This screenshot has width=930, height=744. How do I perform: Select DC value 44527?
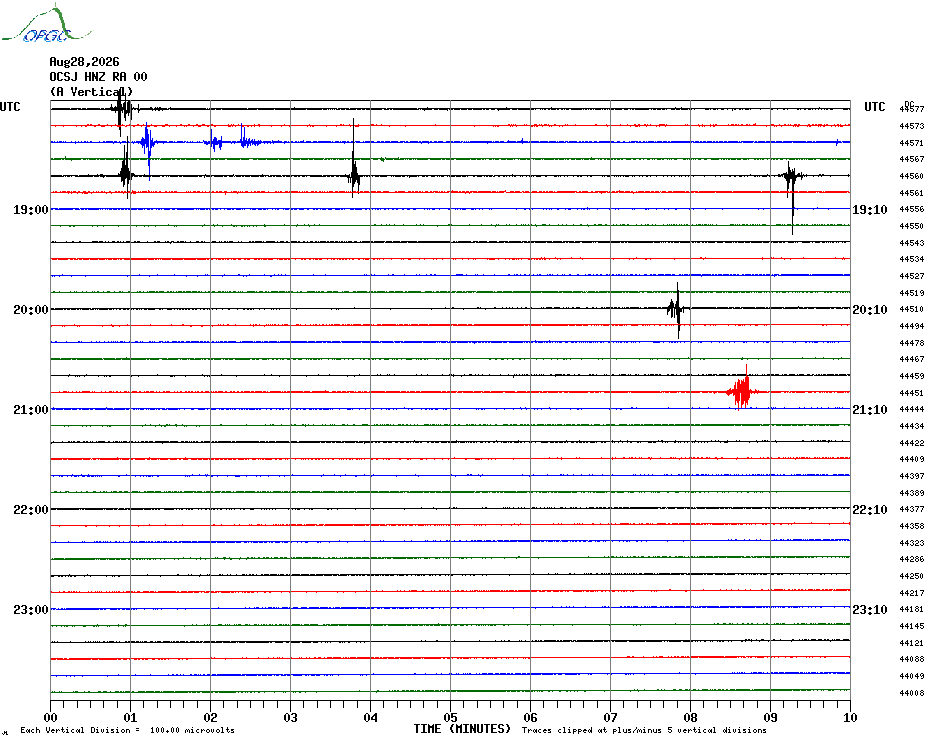(912, 276)
